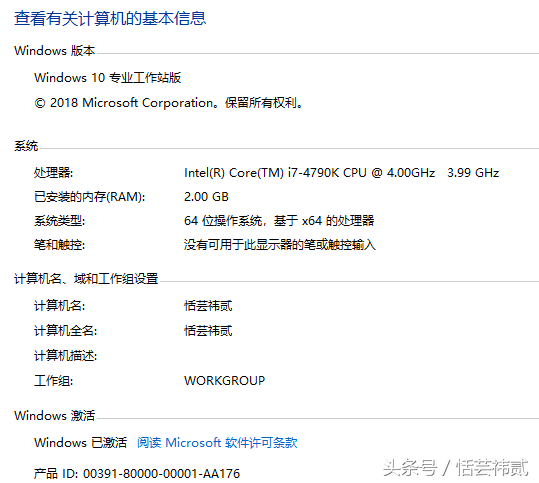Image resolution: width=539 pixels, height=483 pixels.
Task: Click the 计算机名、域和工作组设置 header
Action: [x=86, y=278]
